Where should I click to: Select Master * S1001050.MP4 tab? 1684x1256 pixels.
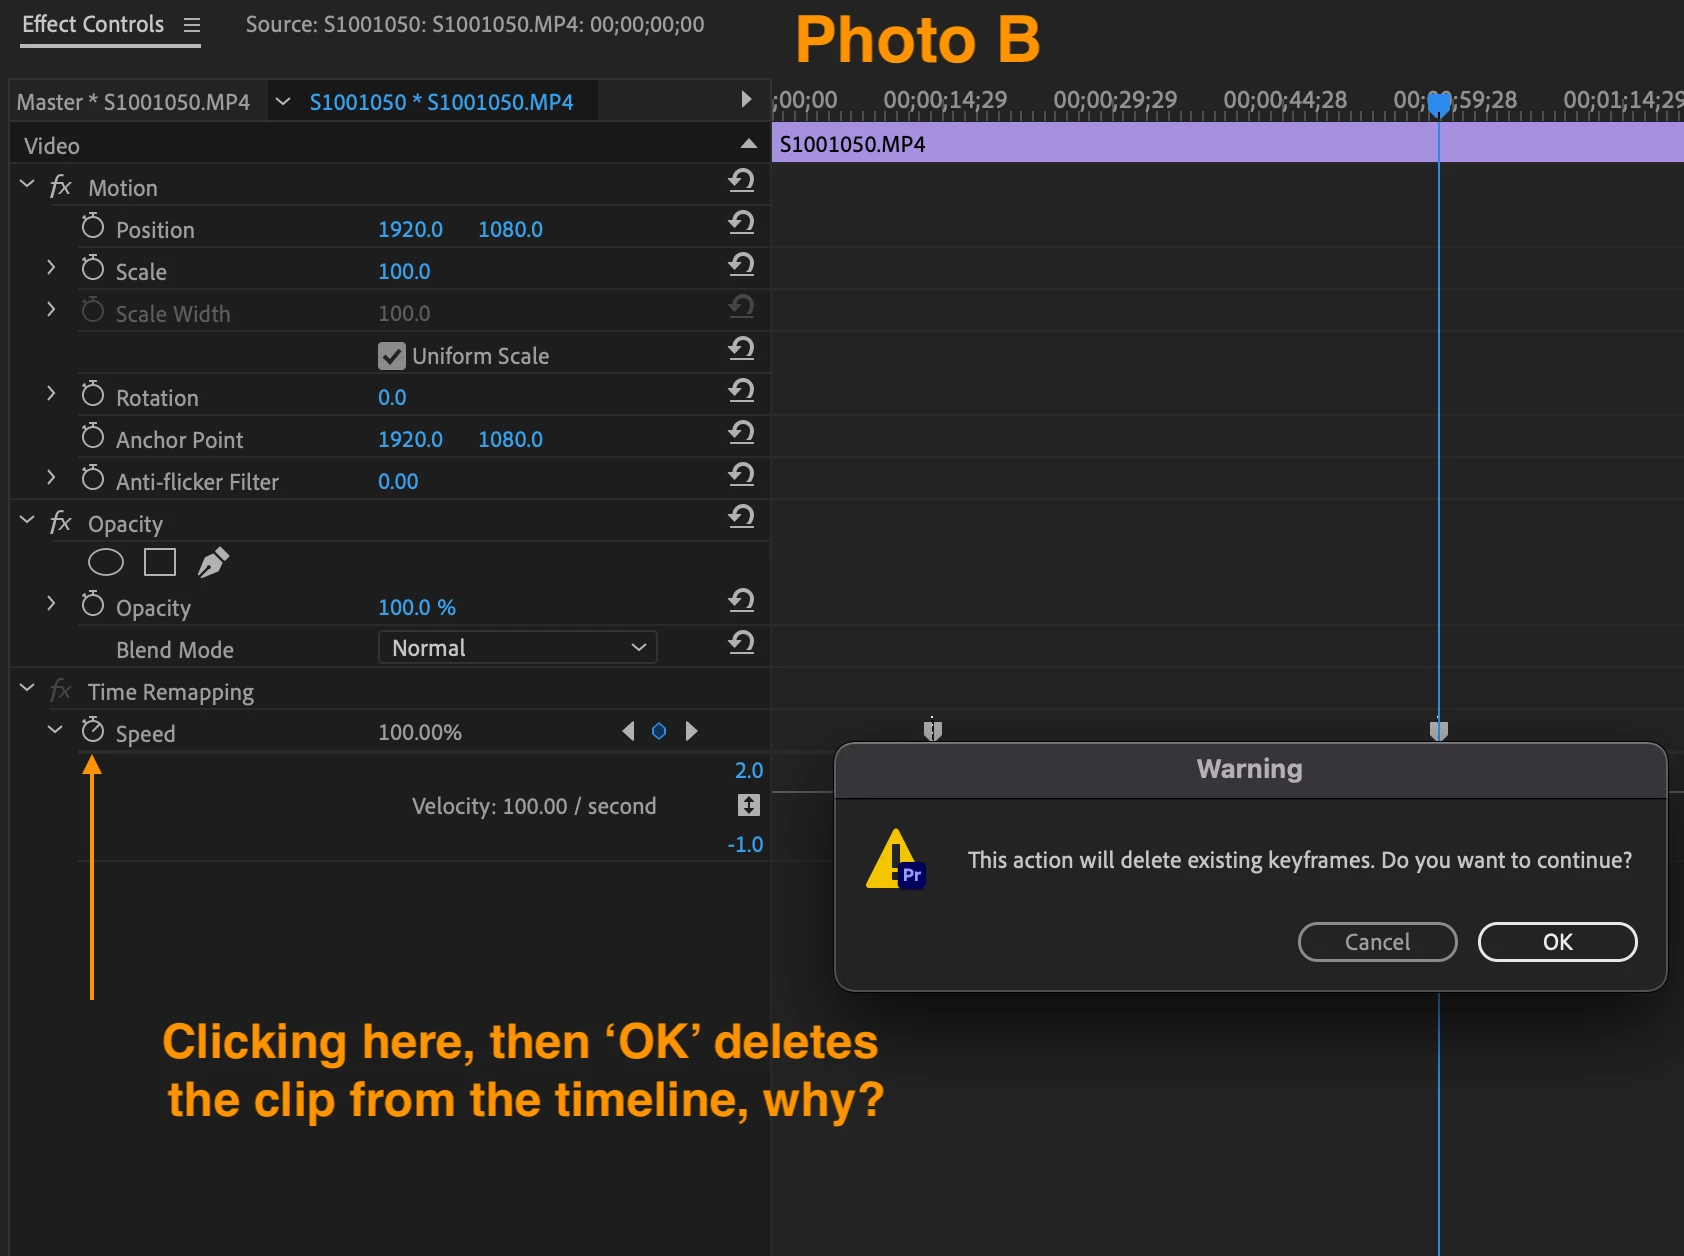(134, 102)
